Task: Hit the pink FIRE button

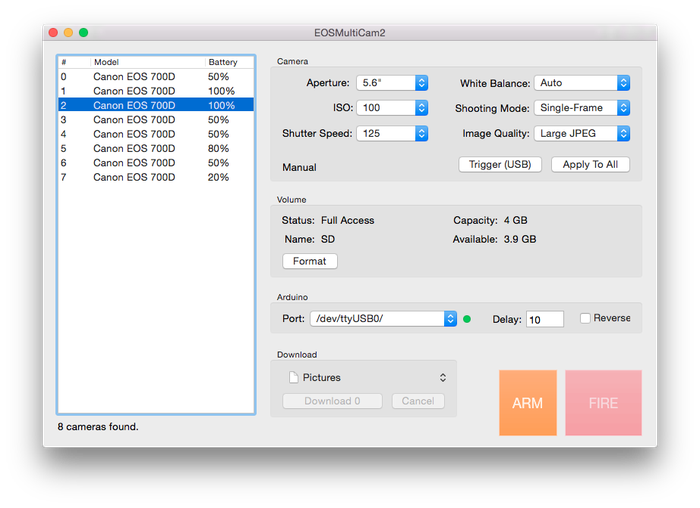Action: [x=603, y=403]
